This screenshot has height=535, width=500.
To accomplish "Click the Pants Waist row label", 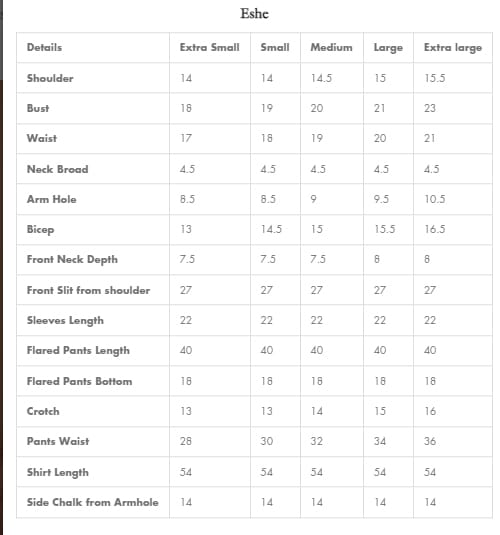I will coord(58,441).
